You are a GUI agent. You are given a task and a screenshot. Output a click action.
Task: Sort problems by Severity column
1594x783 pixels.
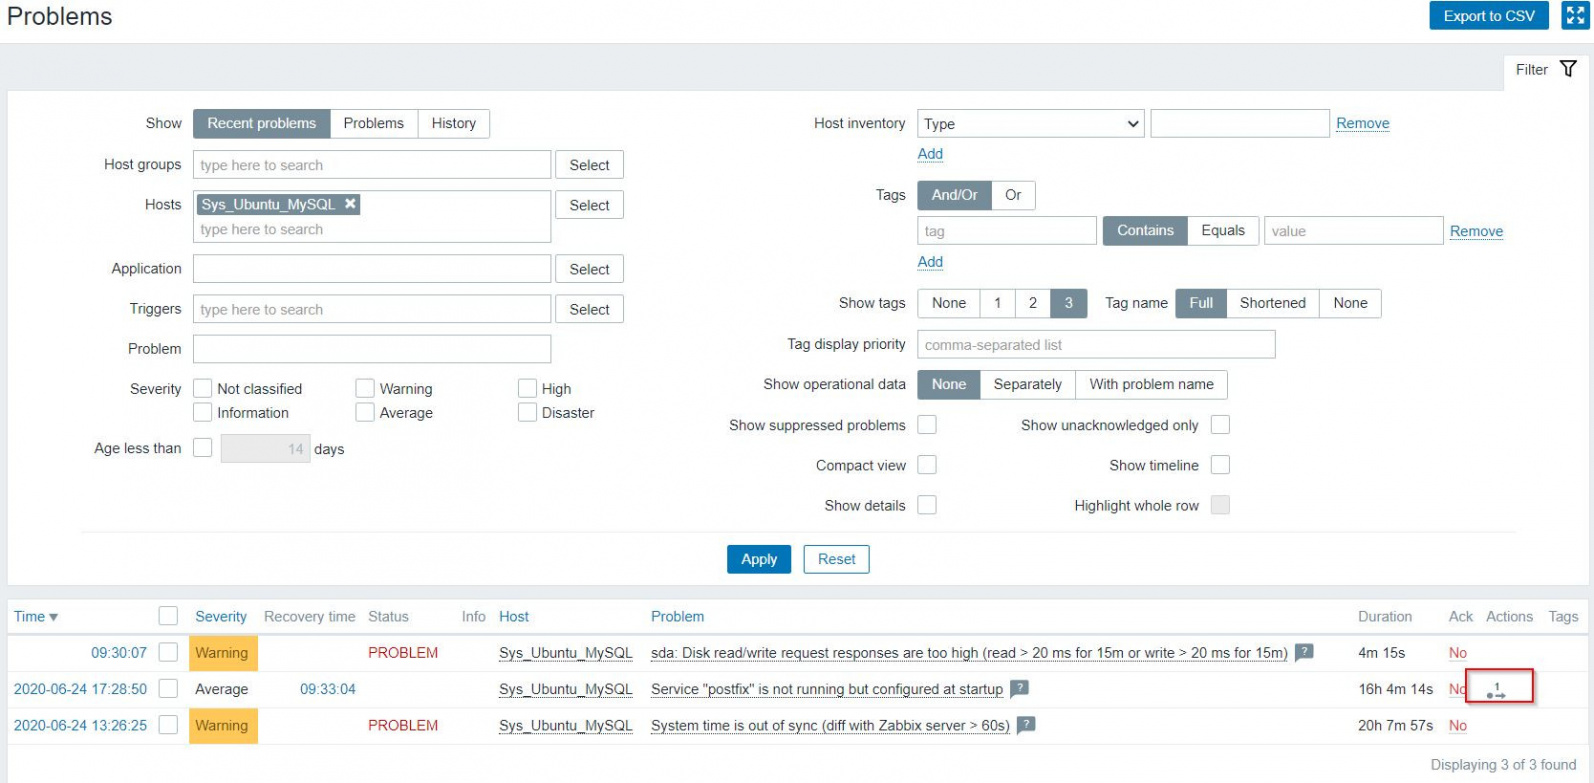(221, 616)
